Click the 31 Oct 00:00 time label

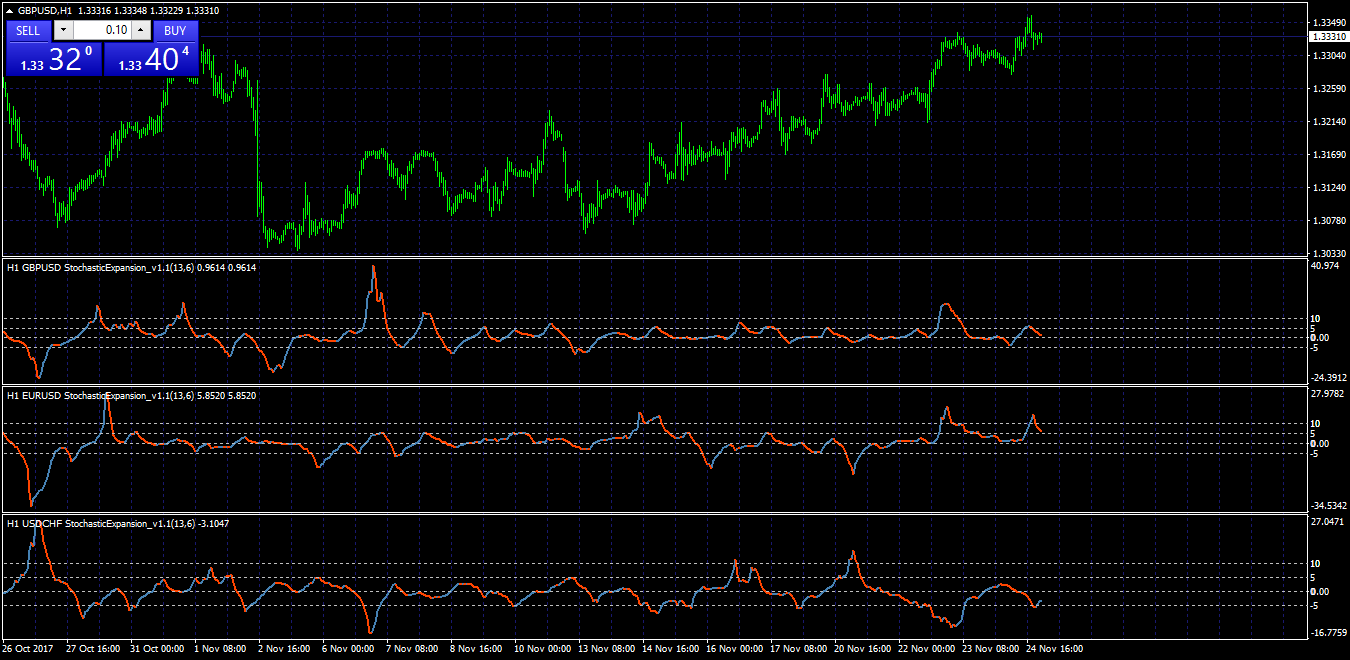[157, 648]
